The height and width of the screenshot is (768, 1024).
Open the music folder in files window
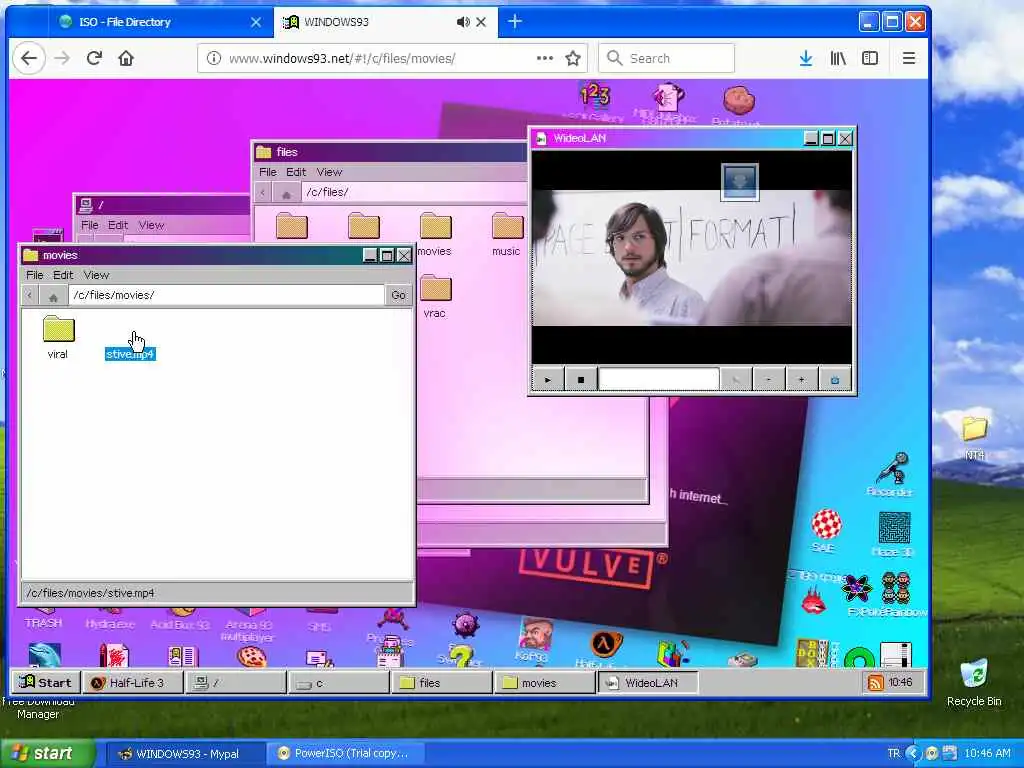coord(507,233)
